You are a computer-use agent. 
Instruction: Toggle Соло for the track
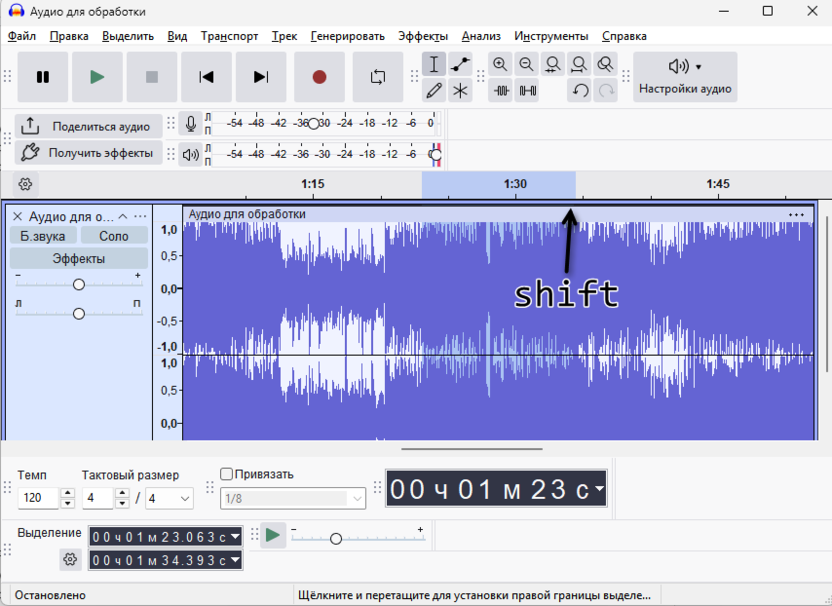[114, 236]
